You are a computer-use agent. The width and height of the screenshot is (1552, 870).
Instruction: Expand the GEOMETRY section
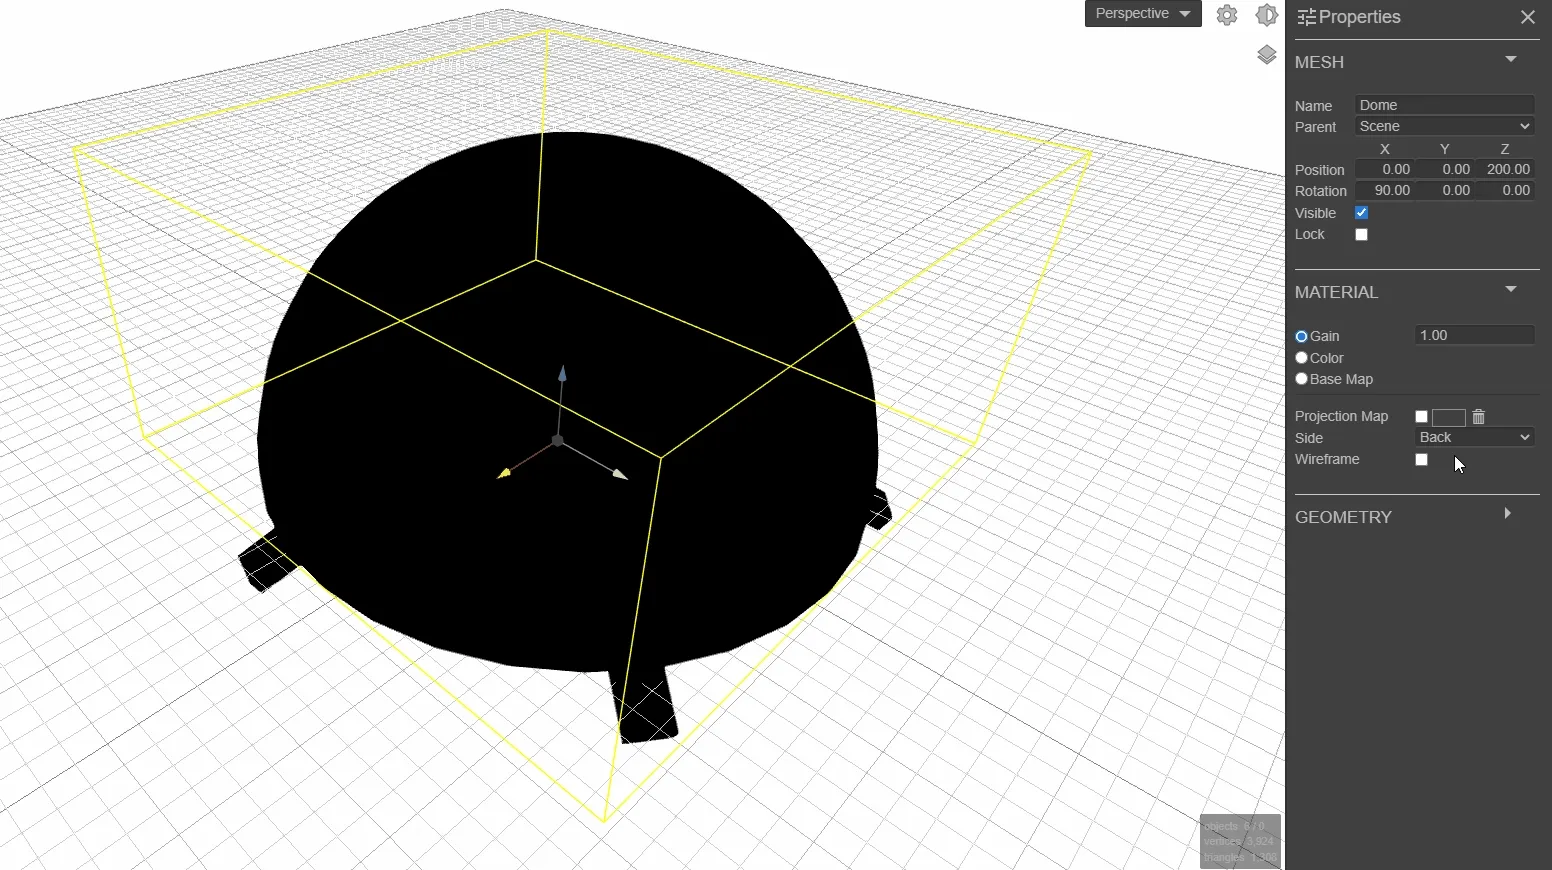(x=1508, y=514)
